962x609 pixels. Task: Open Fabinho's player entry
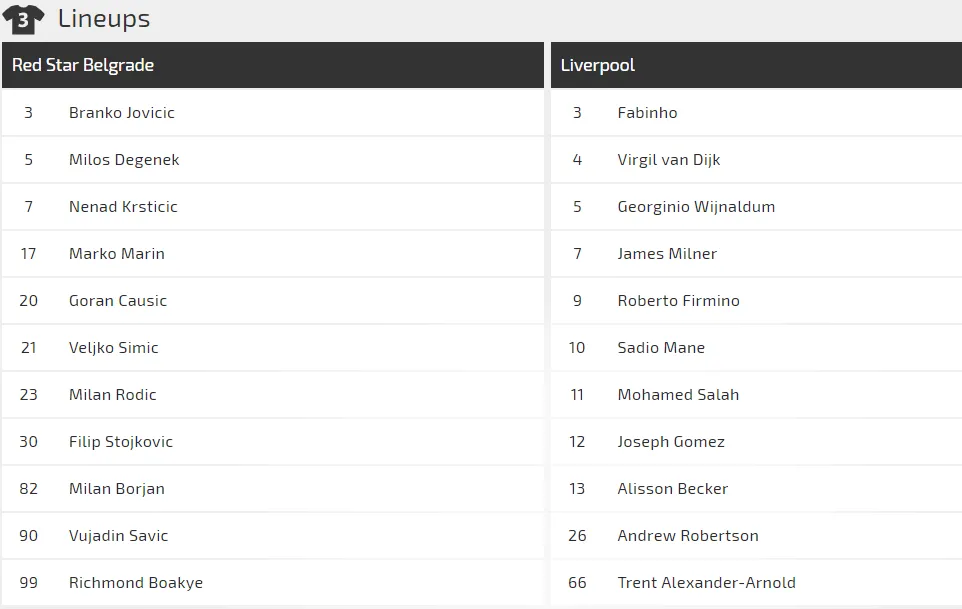click(x=647, y=113)
